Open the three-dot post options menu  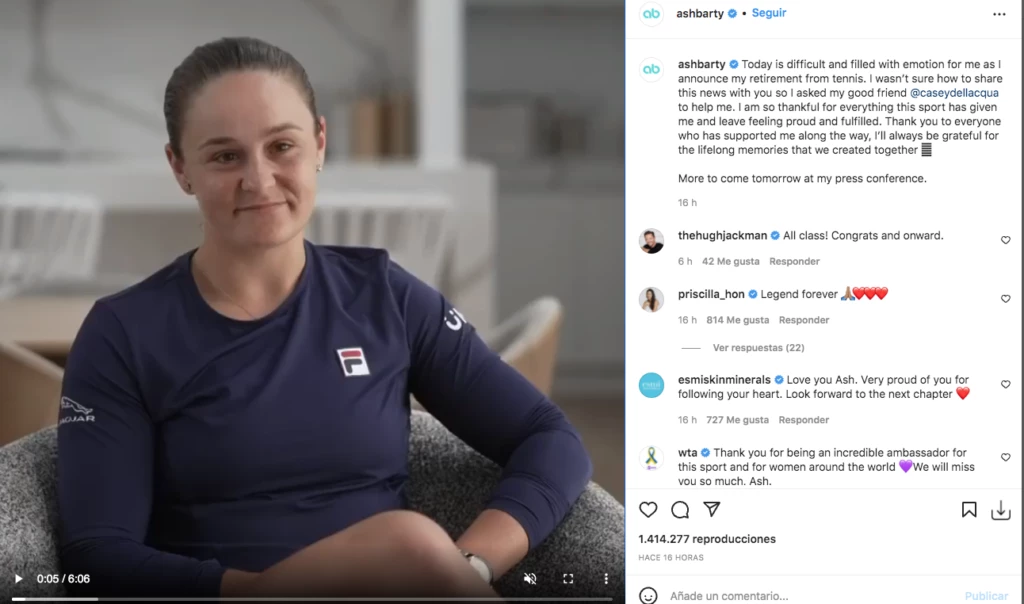click(x=999, y=14)
